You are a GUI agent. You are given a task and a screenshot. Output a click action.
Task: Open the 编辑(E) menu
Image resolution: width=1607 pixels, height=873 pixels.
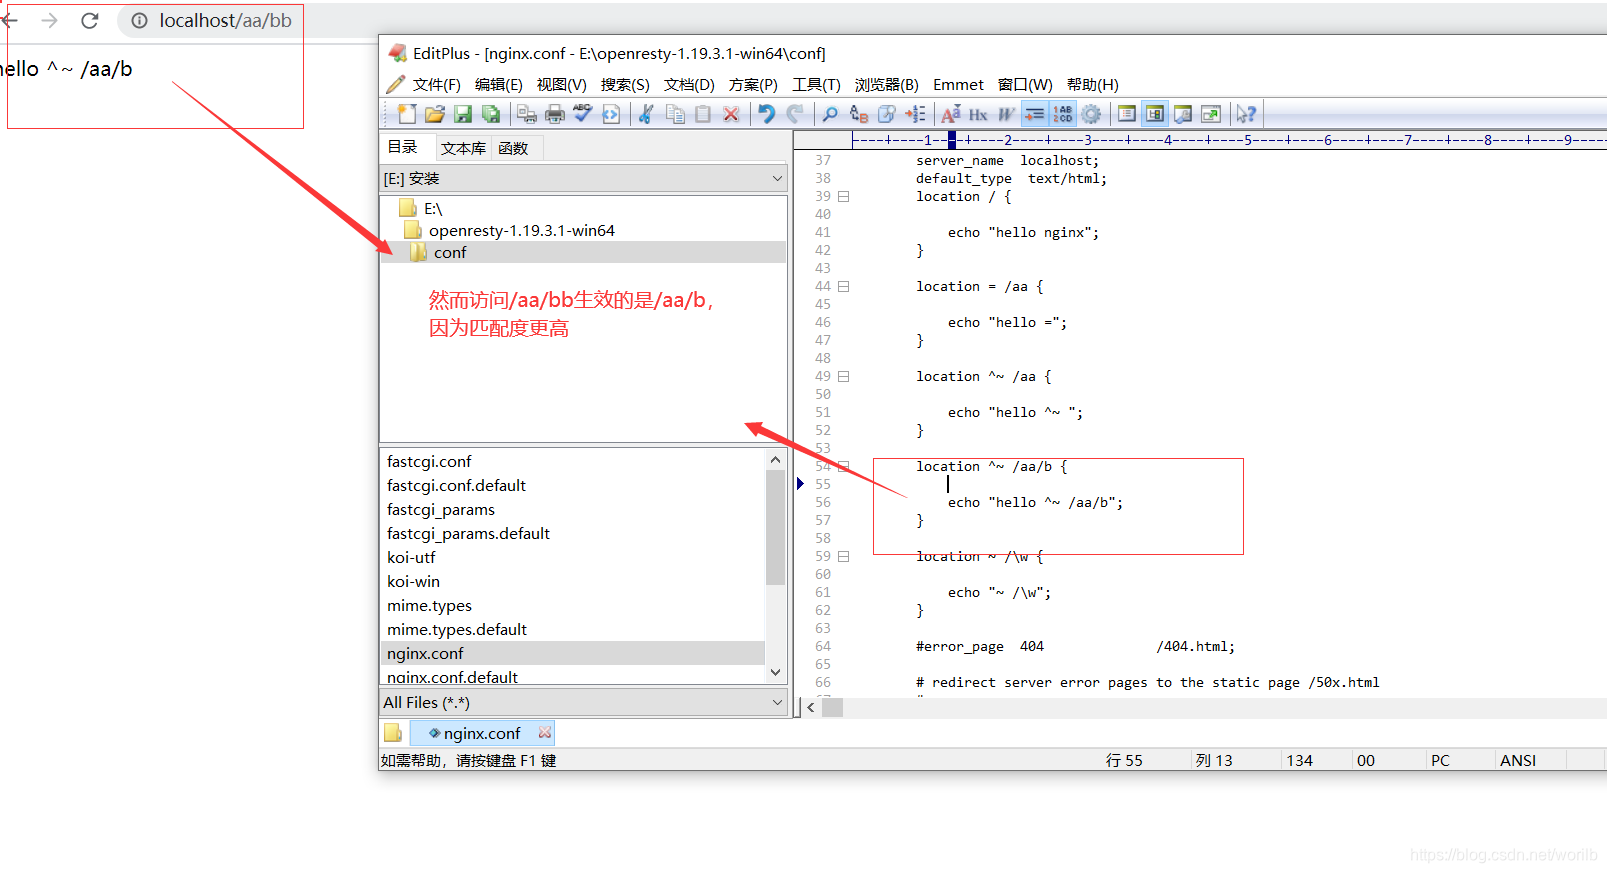pyautogui.click(x=499, y=85)
